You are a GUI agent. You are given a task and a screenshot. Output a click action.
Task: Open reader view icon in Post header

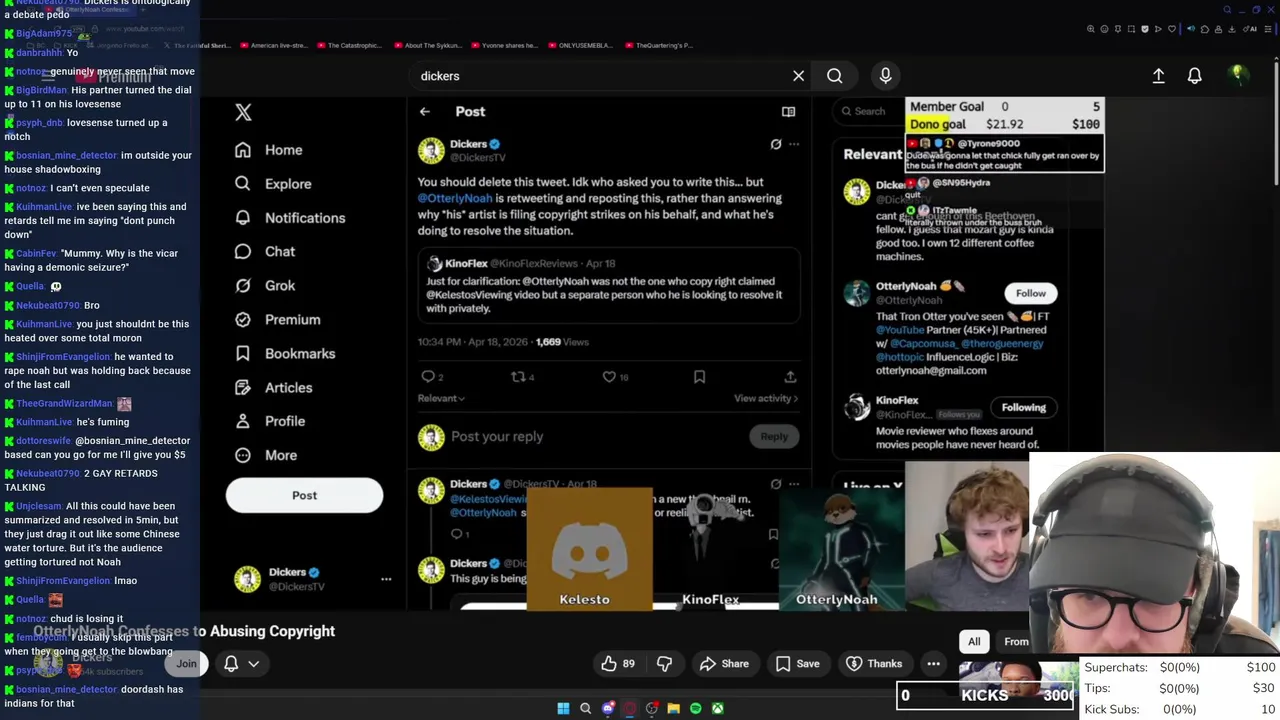click(x=788, y=112)
